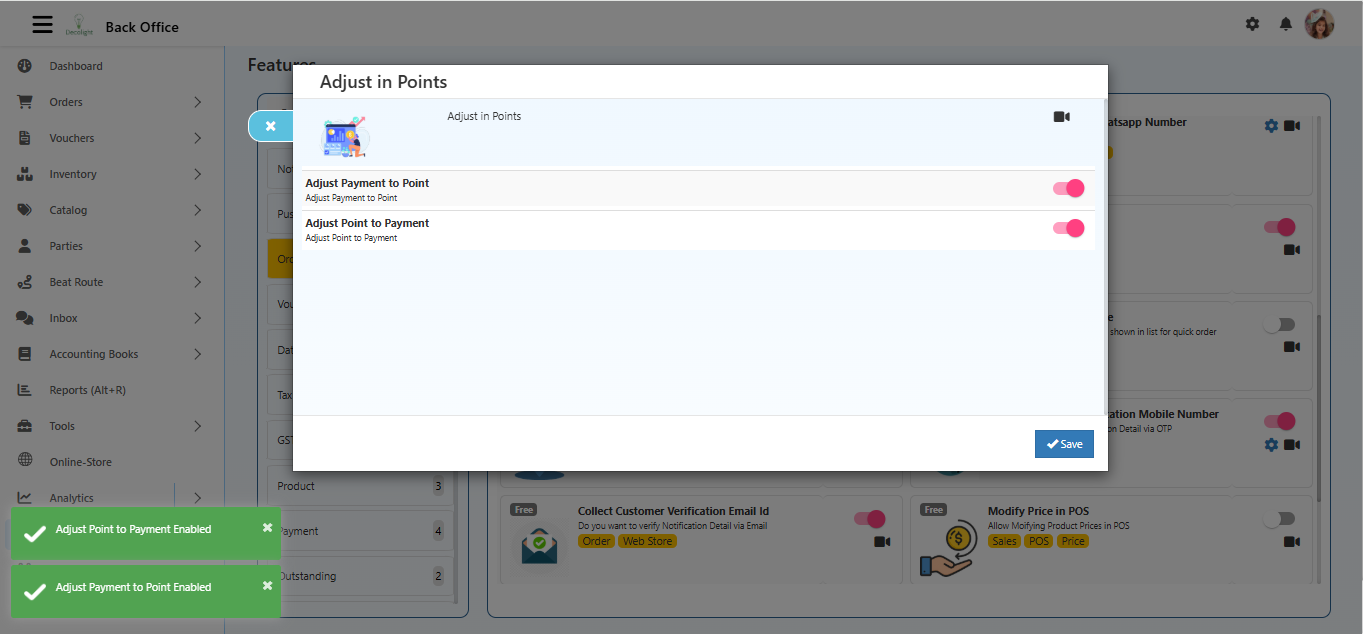The image size is (1363, 634).
Task: Close the blue X panel button
Action: click(270, 126)
